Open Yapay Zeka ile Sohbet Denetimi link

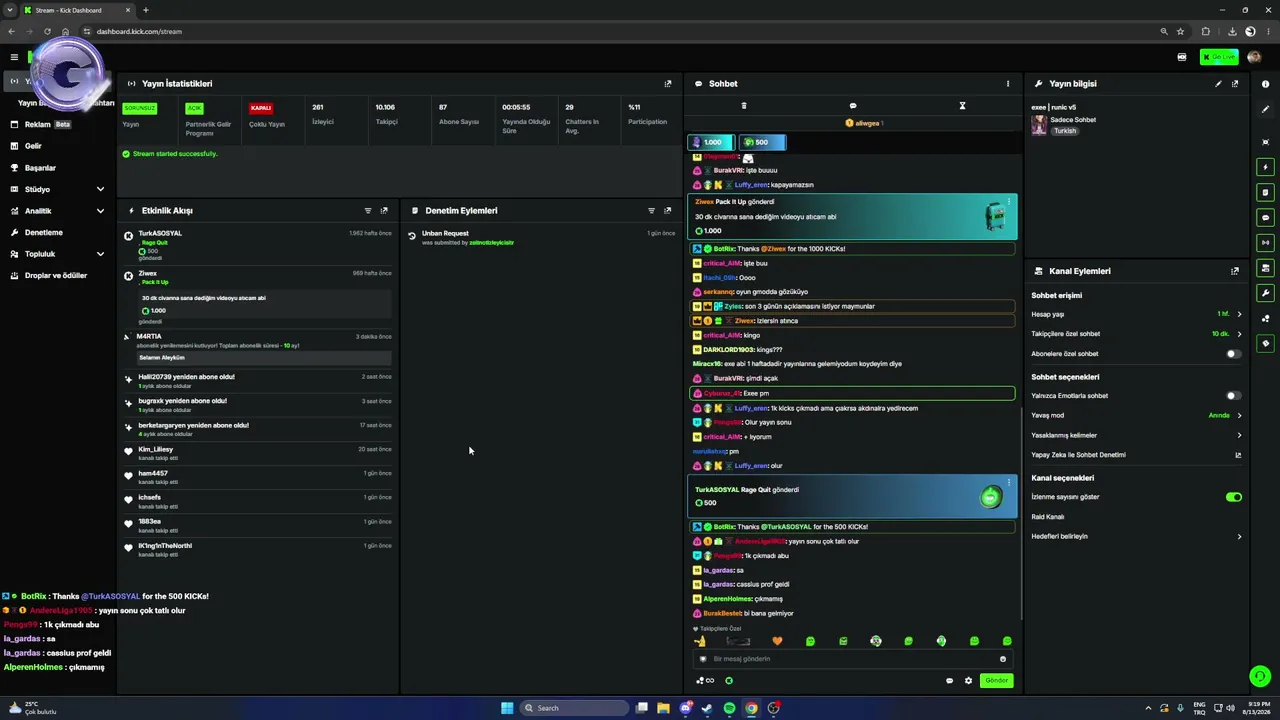(1136, 455)
